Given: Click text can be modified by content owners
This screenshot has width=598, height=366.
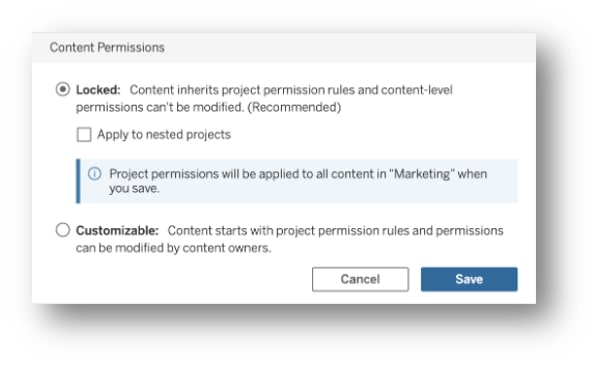Looking at the screenshot, I should pos(174,248).
